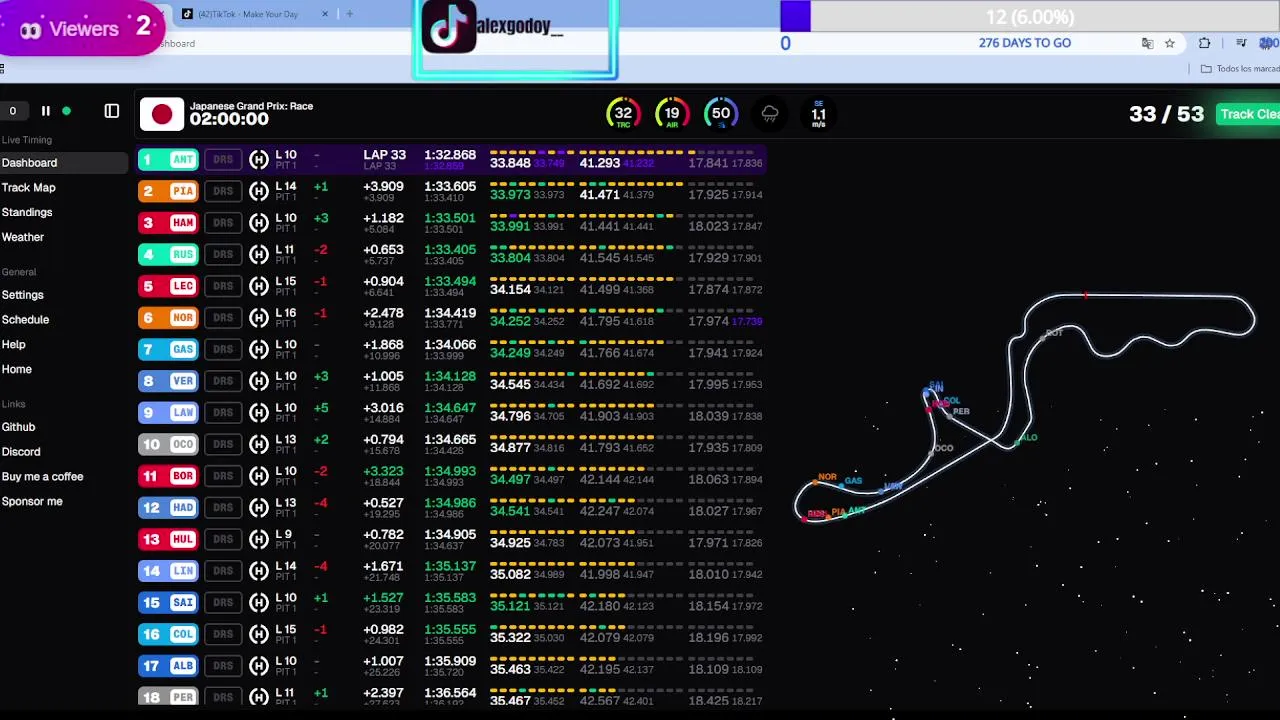Click hard tyre icon in ALB row
Screen dimensions: 1280x720
(259, 666)
